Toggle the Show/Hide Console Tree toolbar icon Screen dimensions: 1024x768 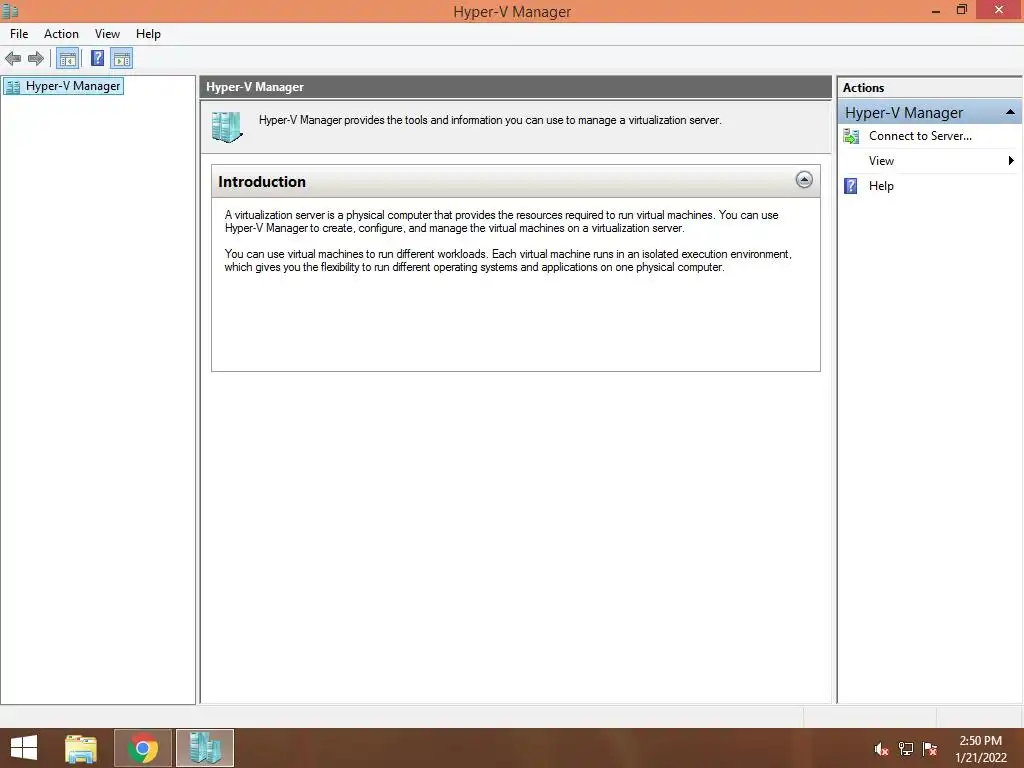click(68, 59)
